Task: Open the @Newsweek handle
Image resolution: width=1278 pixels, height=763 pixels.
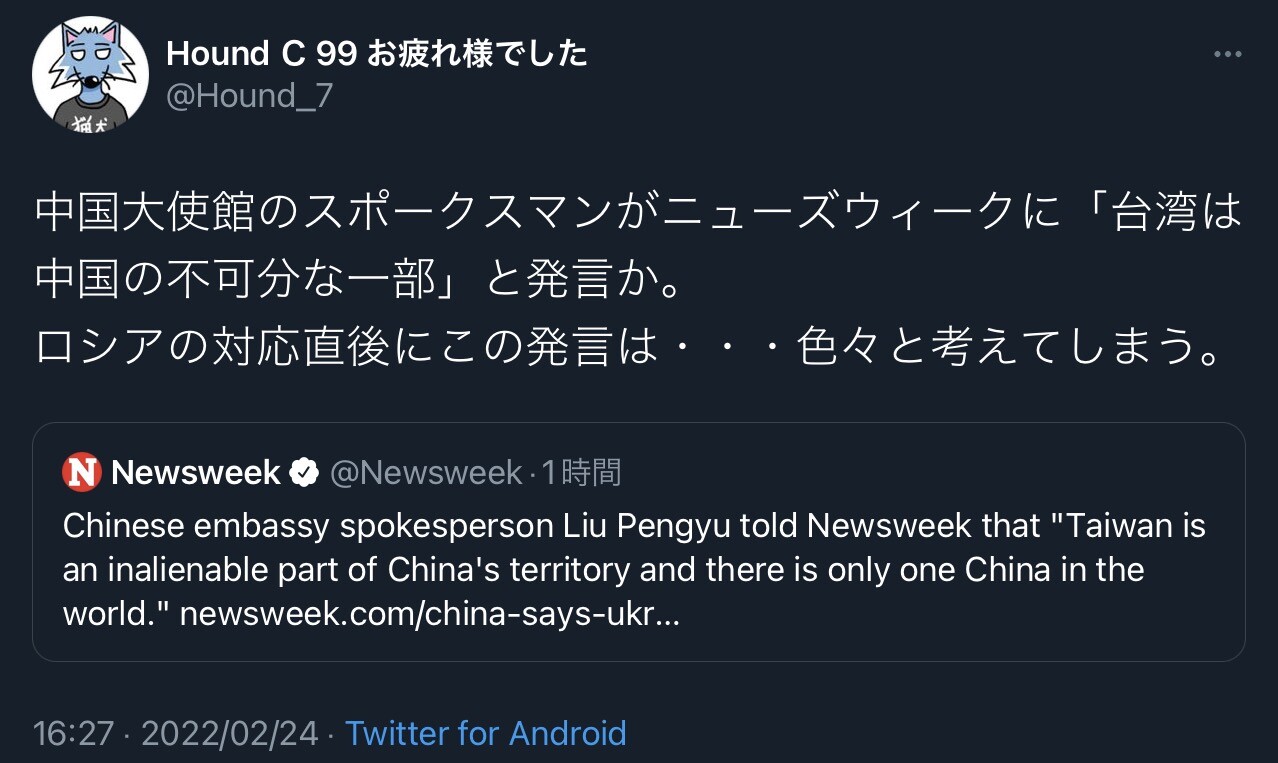Action: [x=426, y=472]
